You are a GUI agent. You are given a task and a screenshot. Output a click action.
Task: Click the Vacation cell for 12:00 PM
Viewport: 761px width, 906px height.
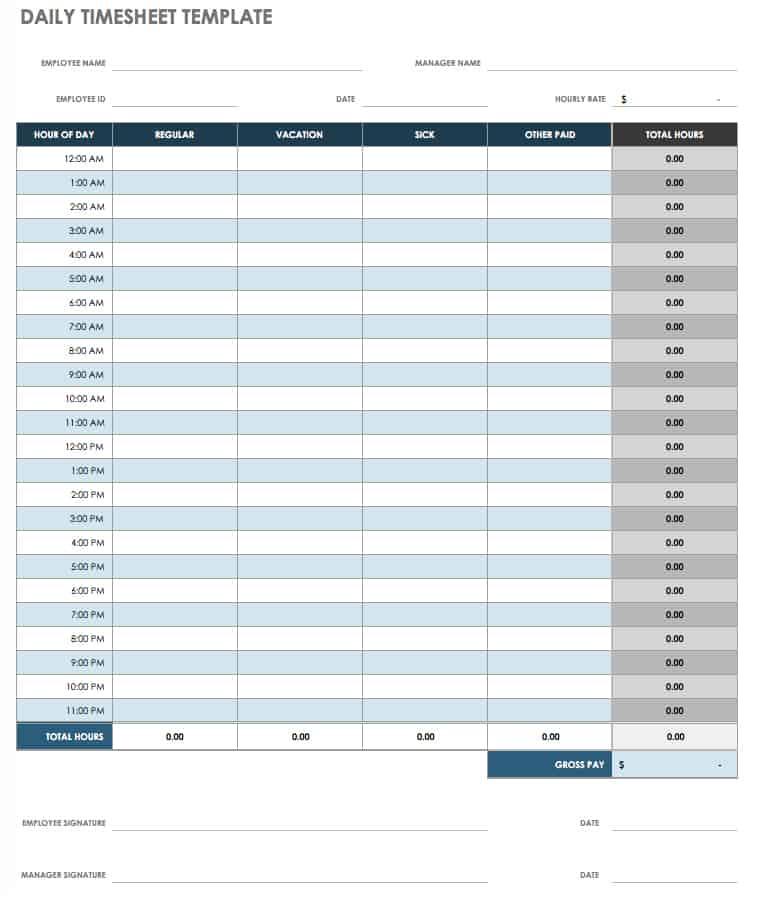pos(300,447)
